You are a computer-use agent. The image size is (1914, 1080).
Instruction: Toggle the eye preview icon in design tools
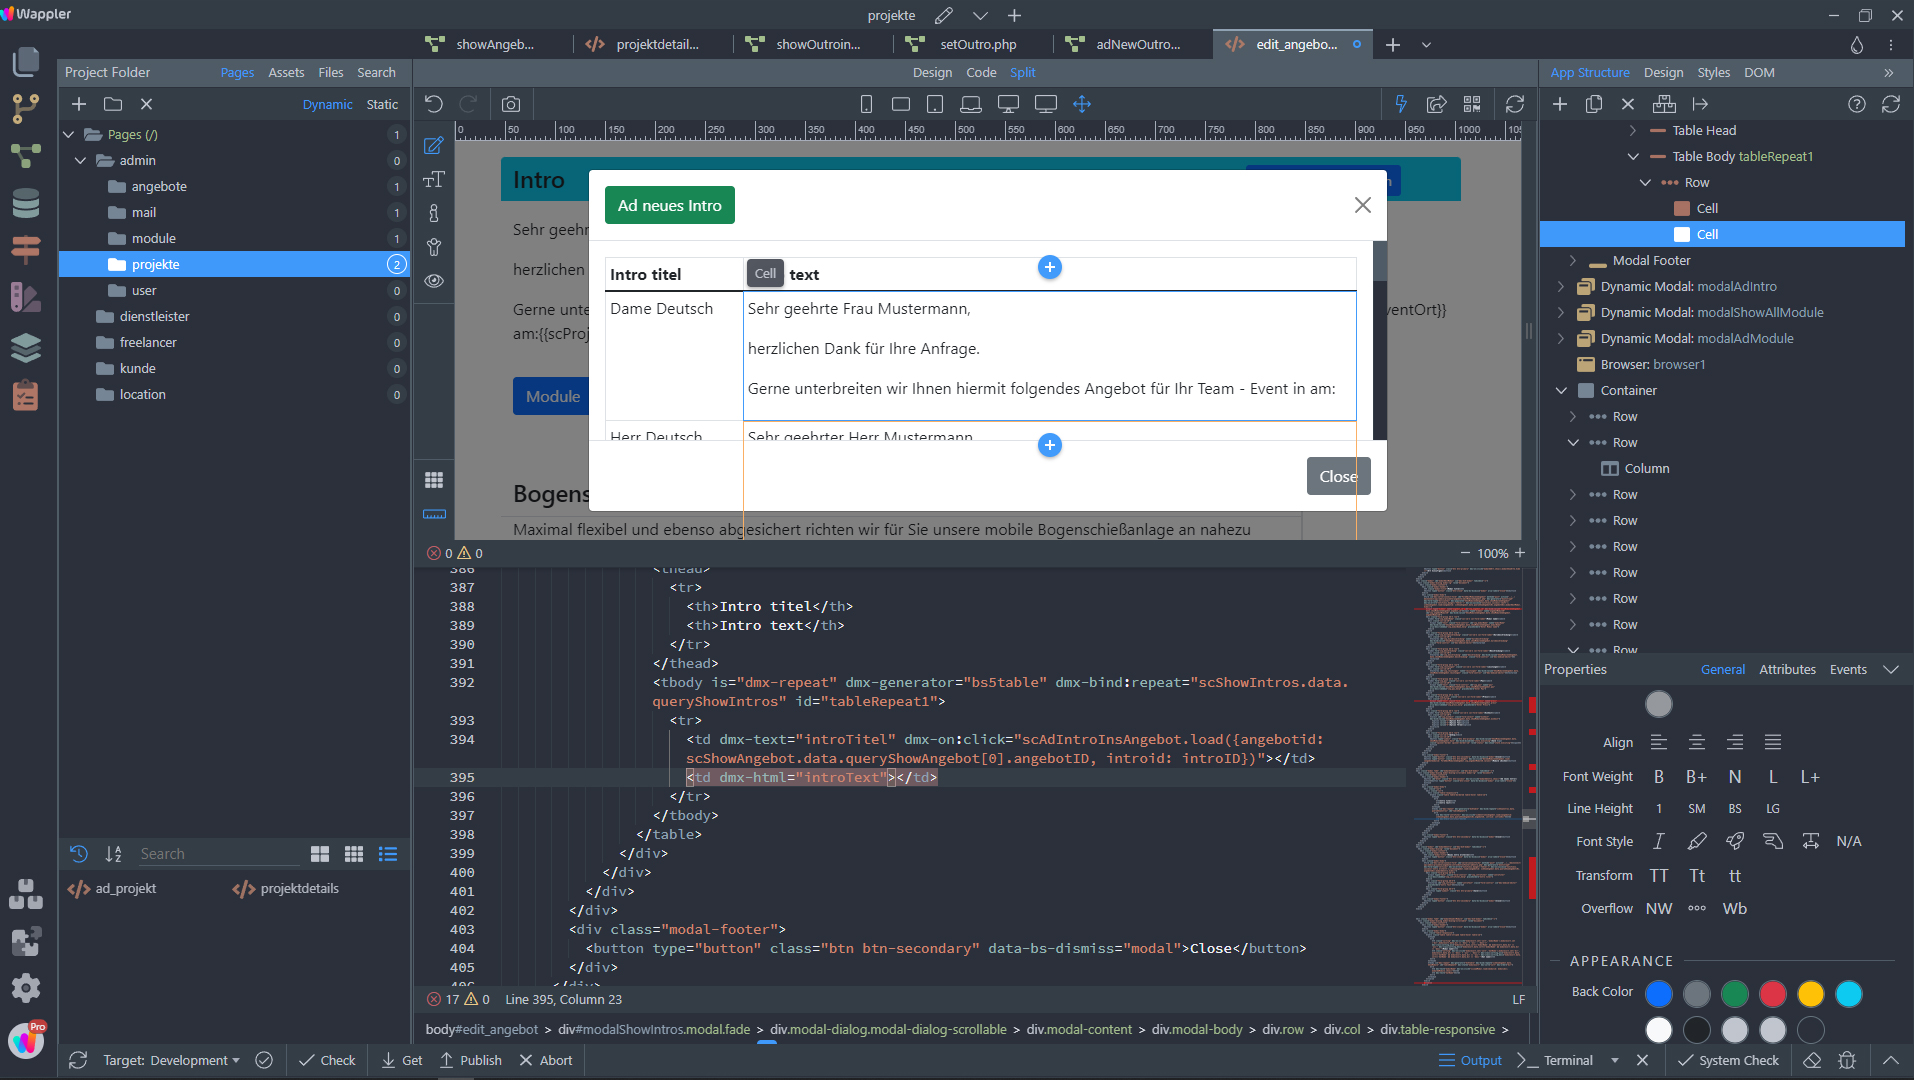click(x=433, y=281)
